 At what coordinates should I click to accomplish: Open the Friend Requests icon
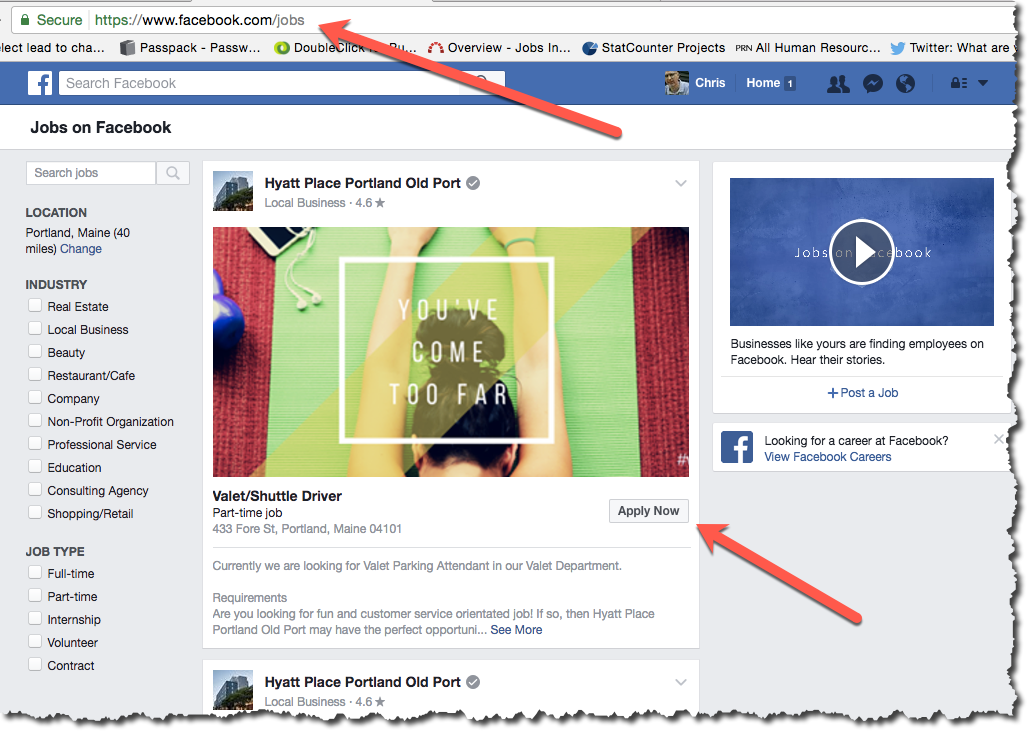pos(838,83)
